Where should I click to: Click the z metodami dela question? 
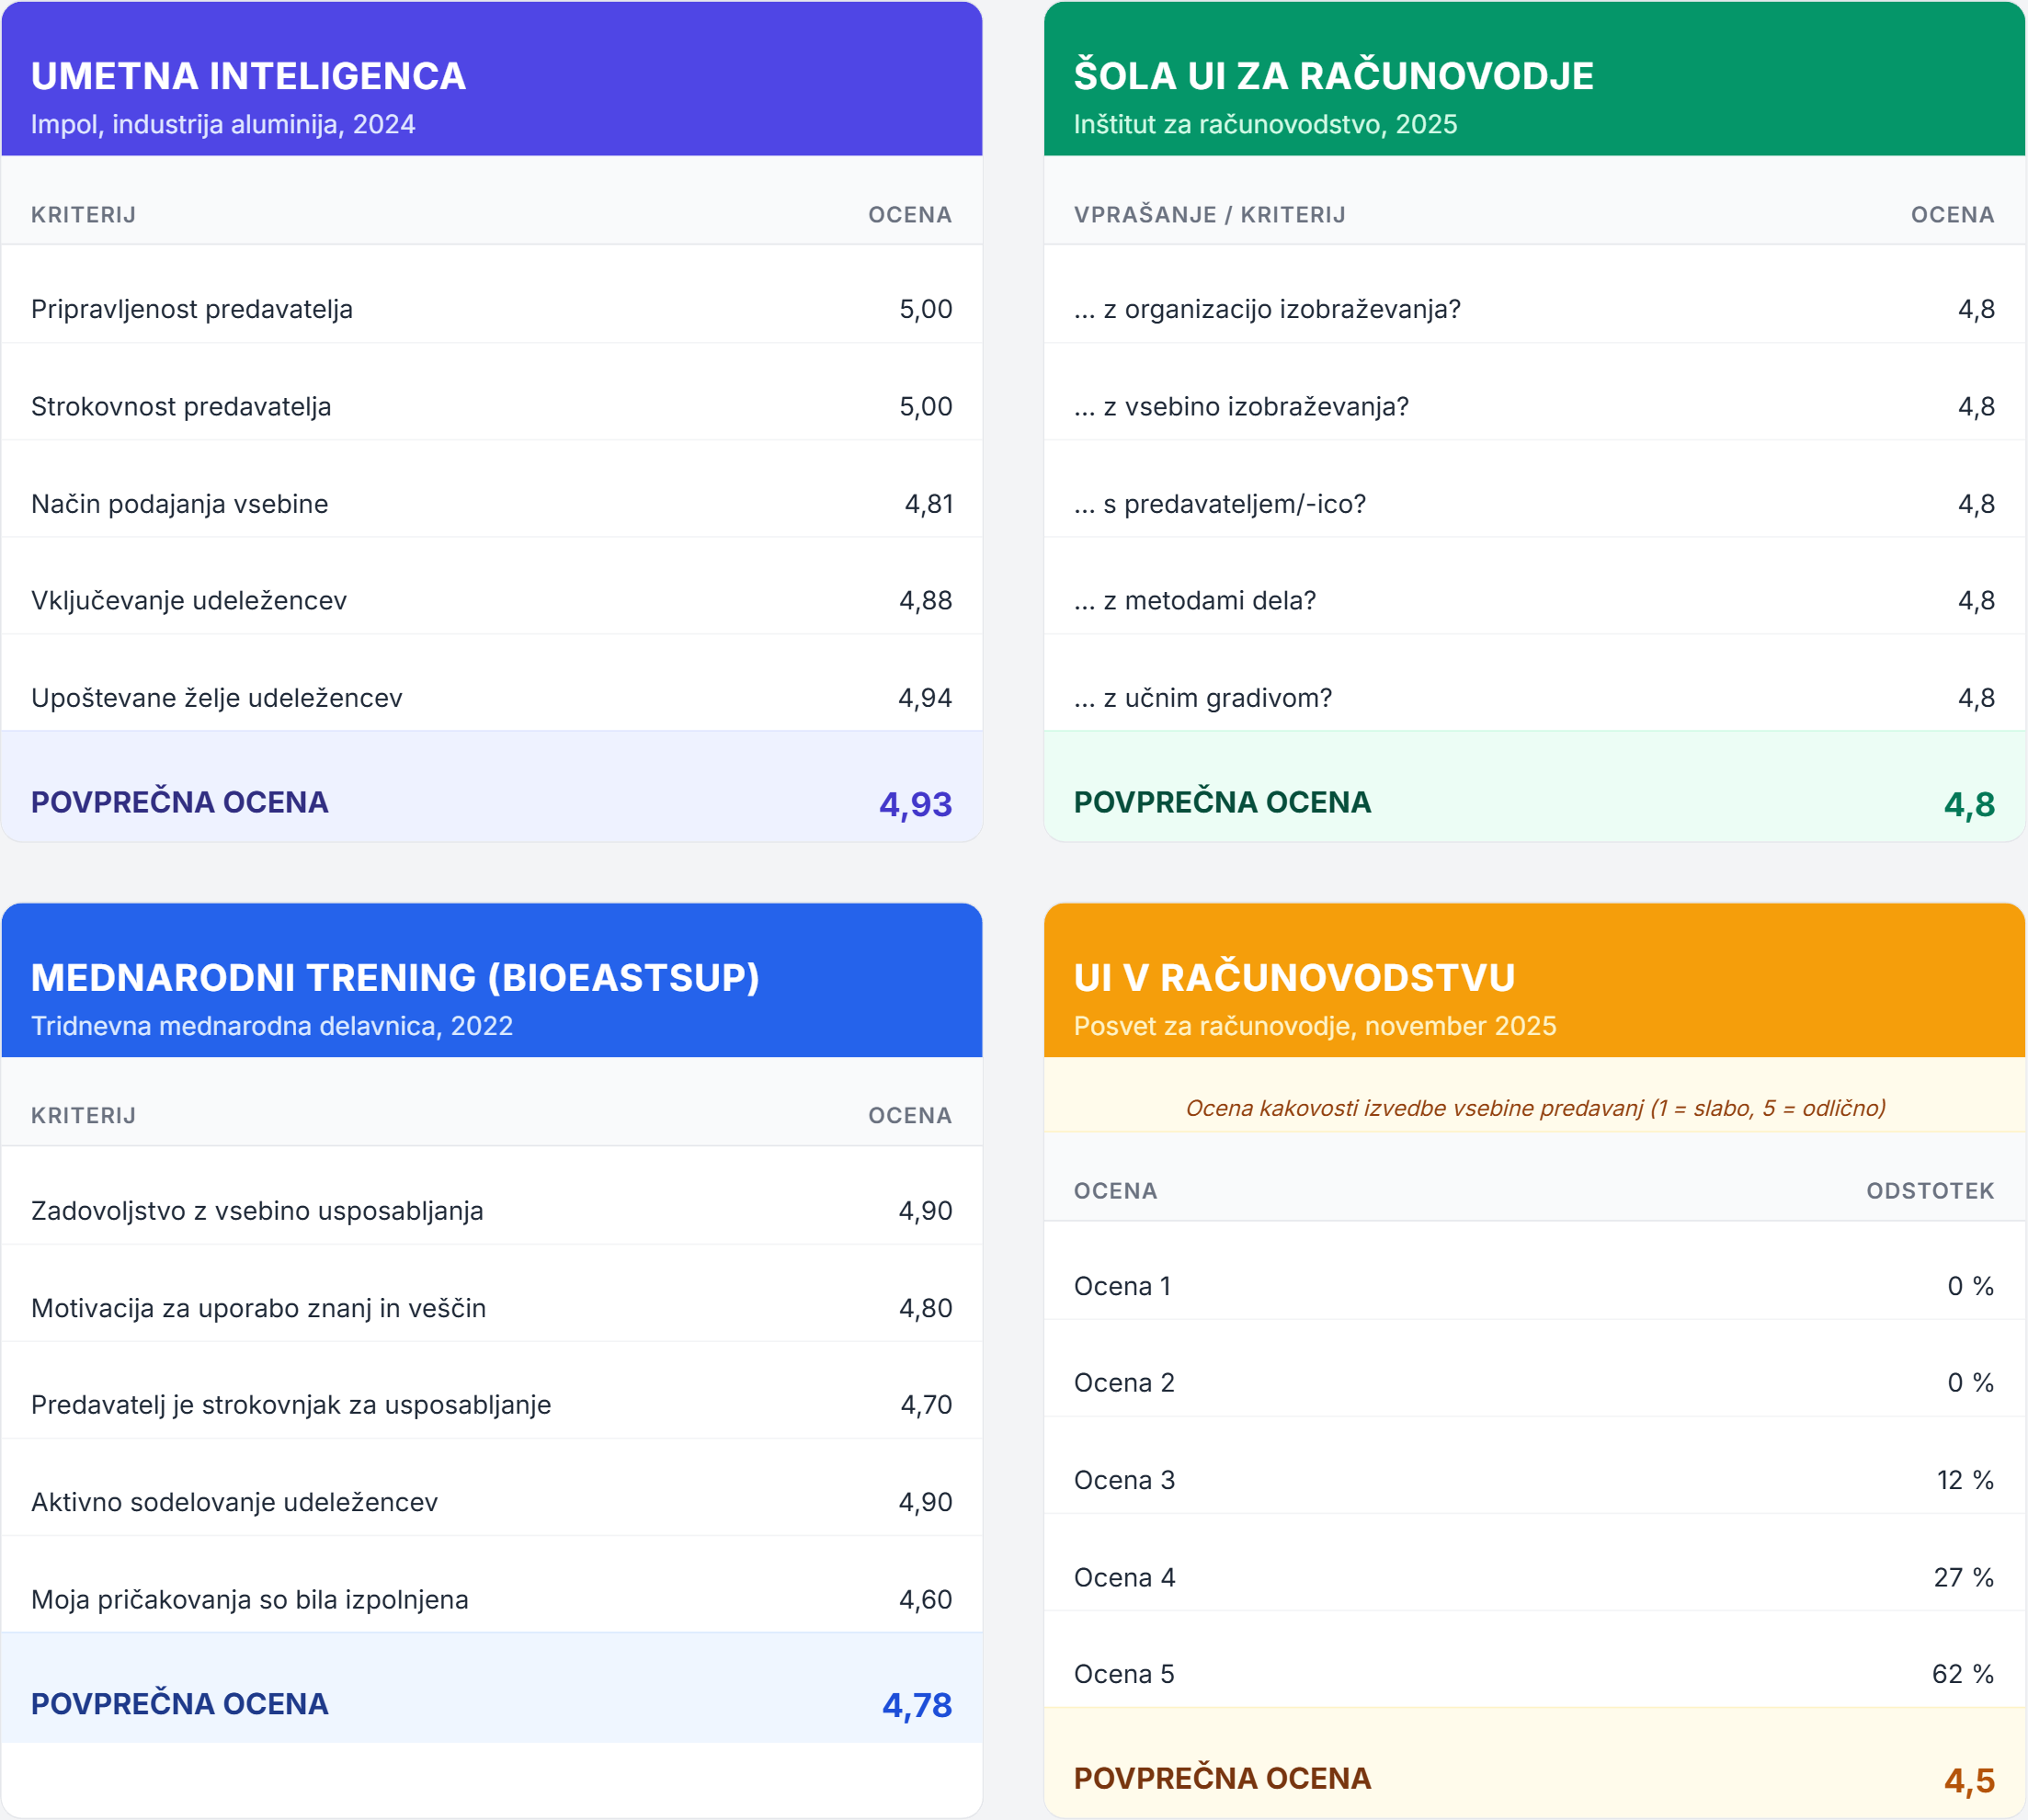pyautogui.click(x=1195, y=600)
